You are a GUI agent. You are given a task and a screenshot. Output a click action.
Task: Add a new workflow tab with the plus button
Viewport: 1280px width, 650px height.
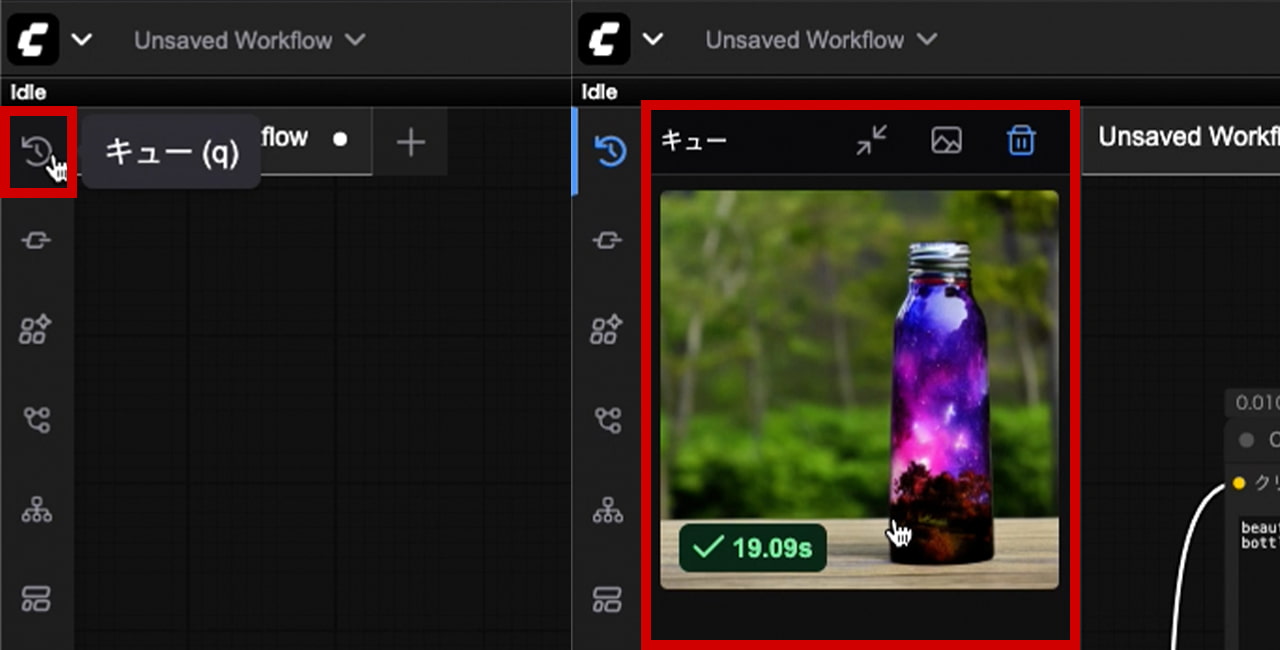coord(410,142)
